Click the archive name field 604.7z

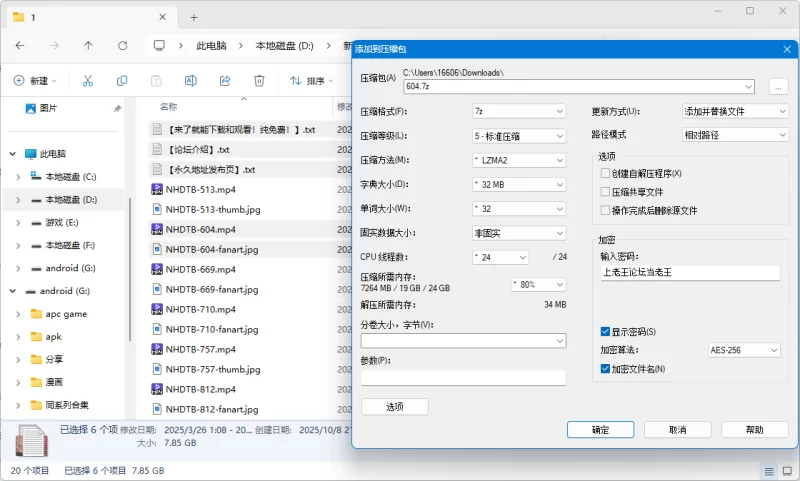pos(579,86)
